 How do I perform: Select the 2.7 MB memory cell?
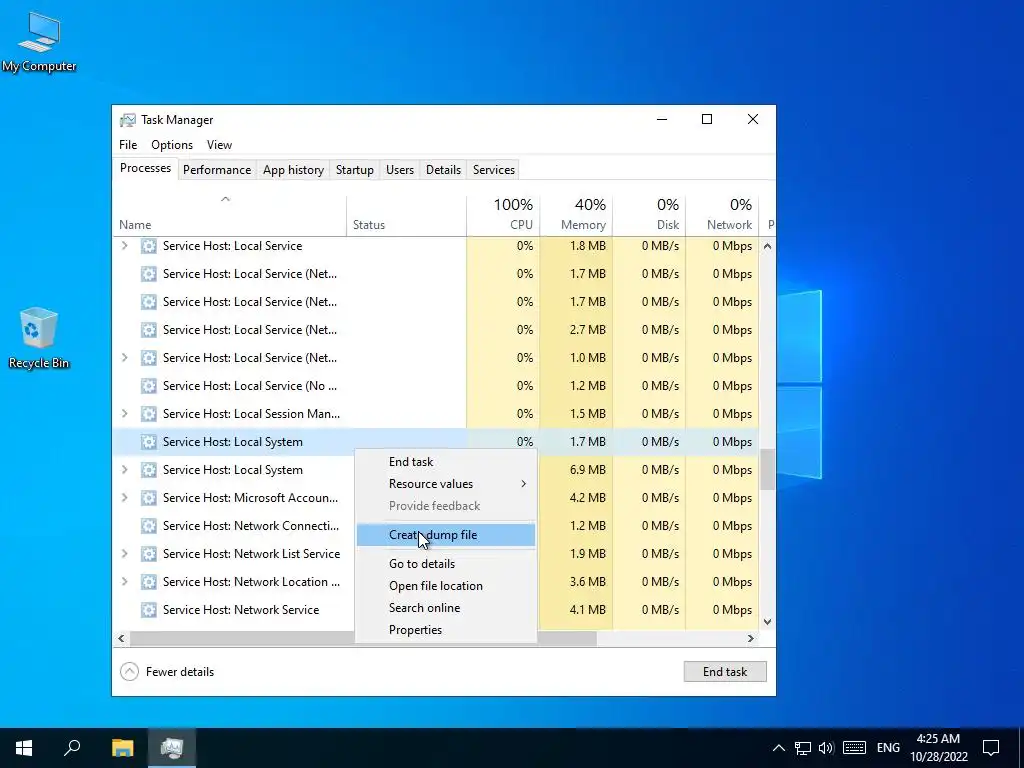[x=577, y=330]
